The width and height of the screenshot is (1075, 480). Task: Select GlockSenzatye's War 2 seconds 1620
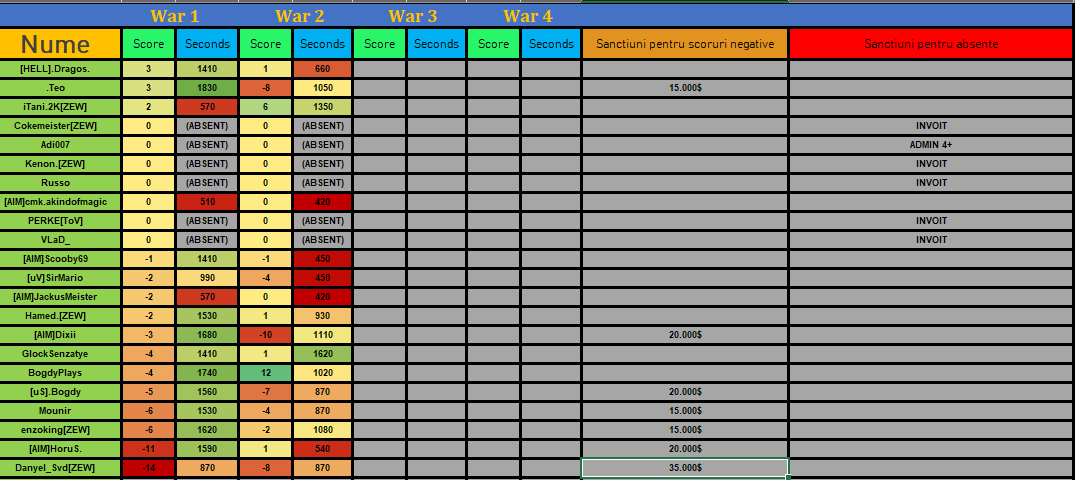(322, 354)
